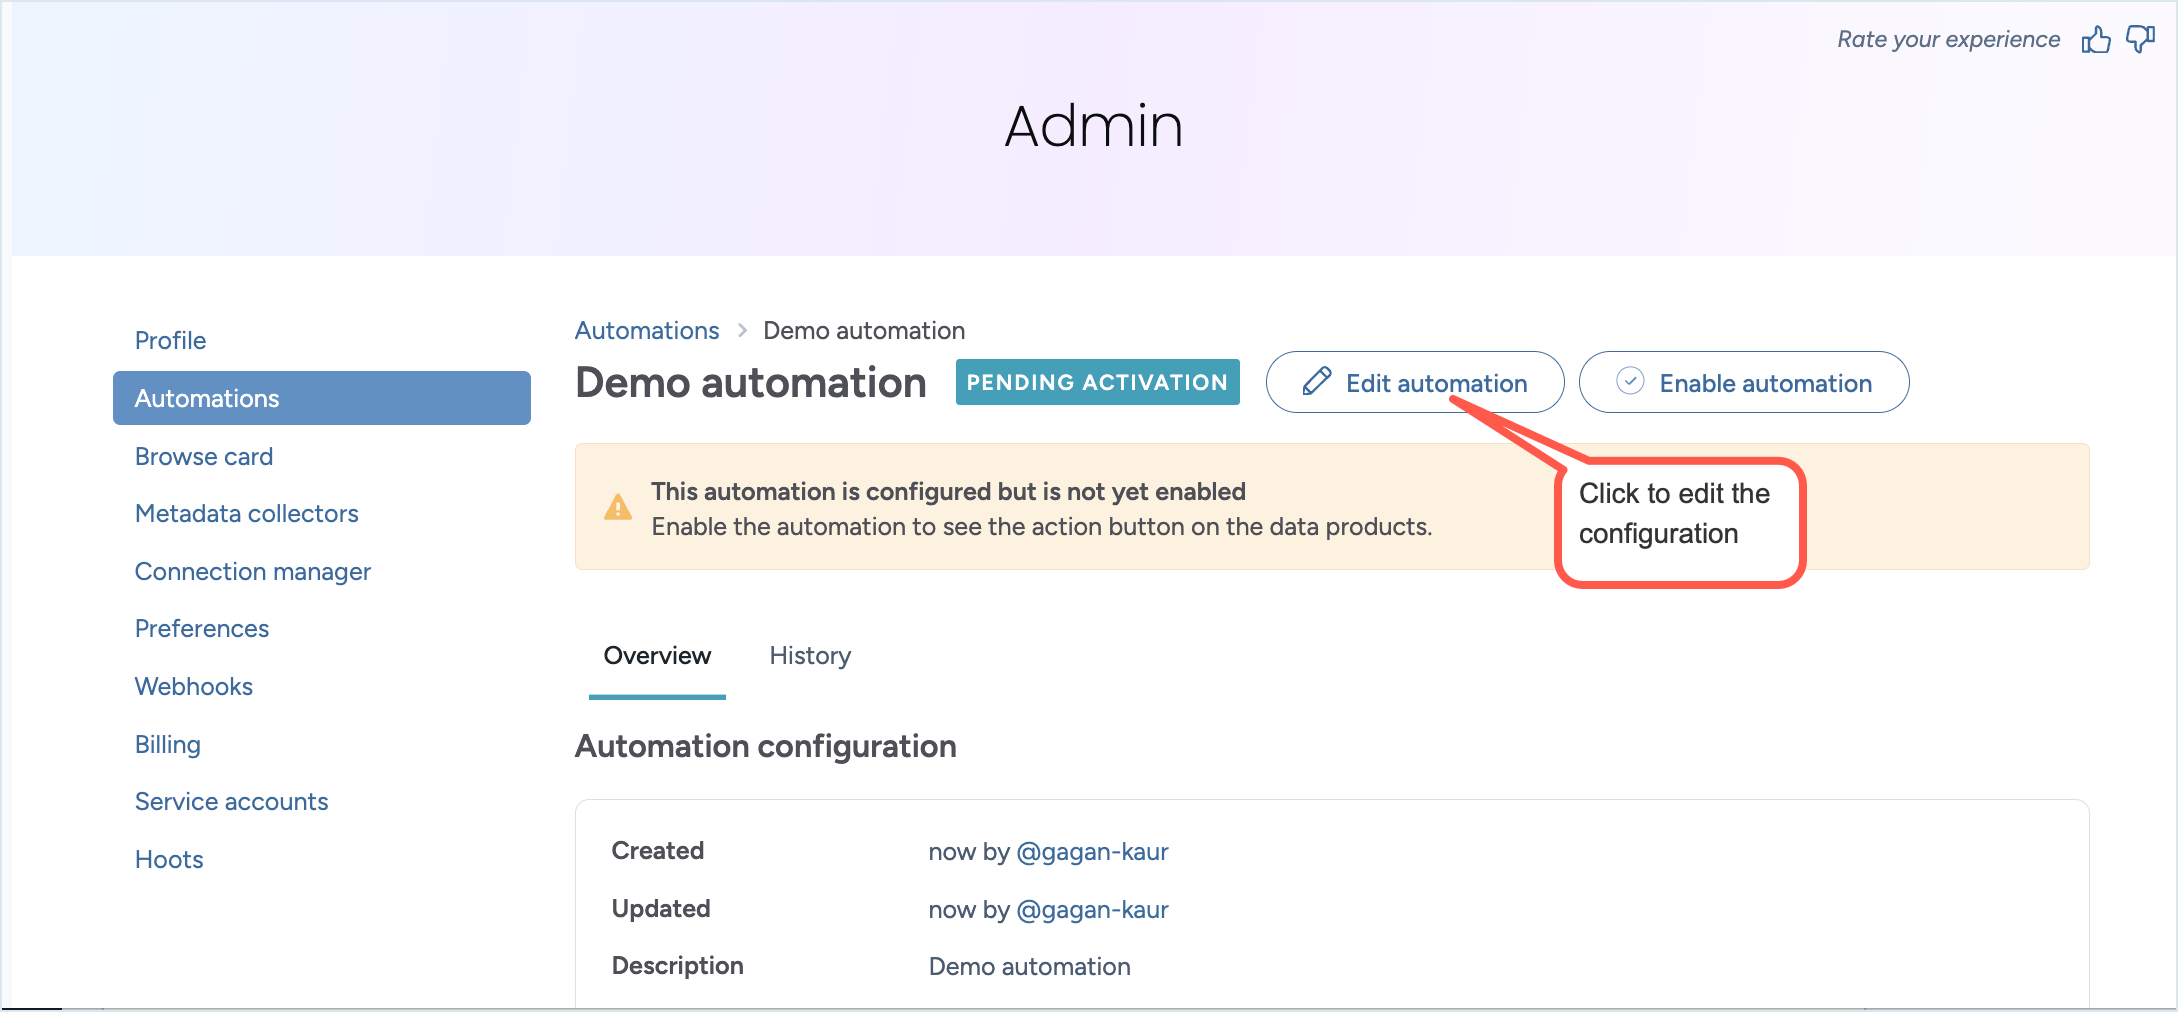This screenshot has width=2178, height=1012.
Task: Open the Connection manager section
Action: tap(252, 571)
